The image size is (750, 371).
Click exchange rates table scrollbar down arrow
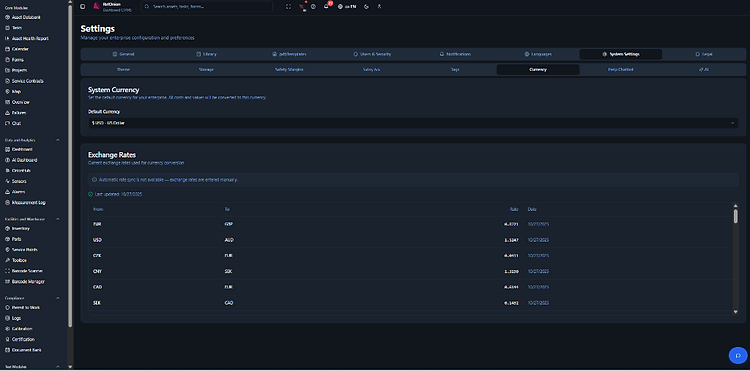point(736,312)
